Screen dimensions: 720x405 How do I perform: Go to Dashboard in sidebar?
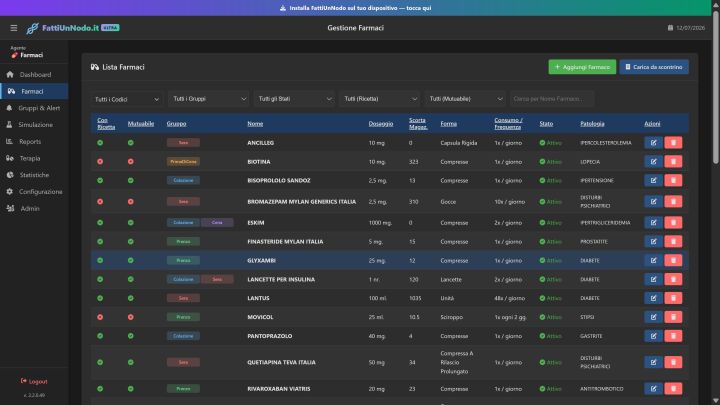point(34,74)
